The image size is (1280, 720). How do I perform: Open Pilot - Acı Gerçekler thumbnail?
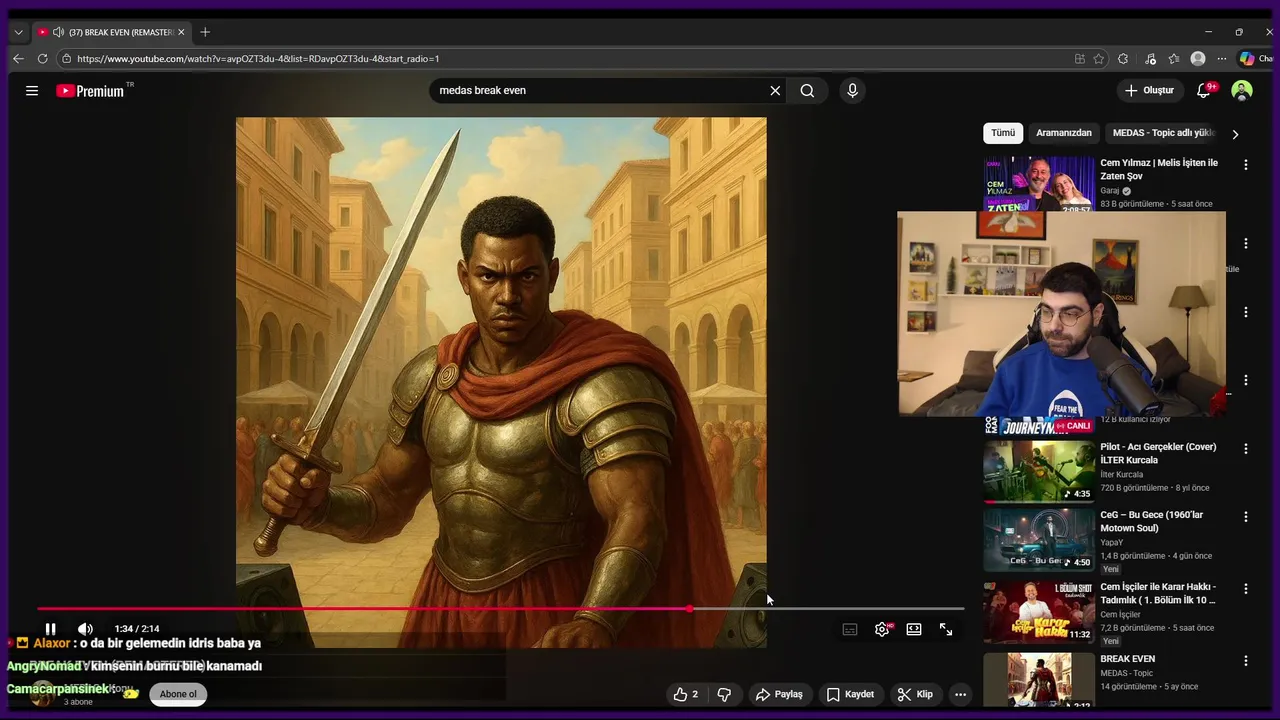click(1039, 471)
